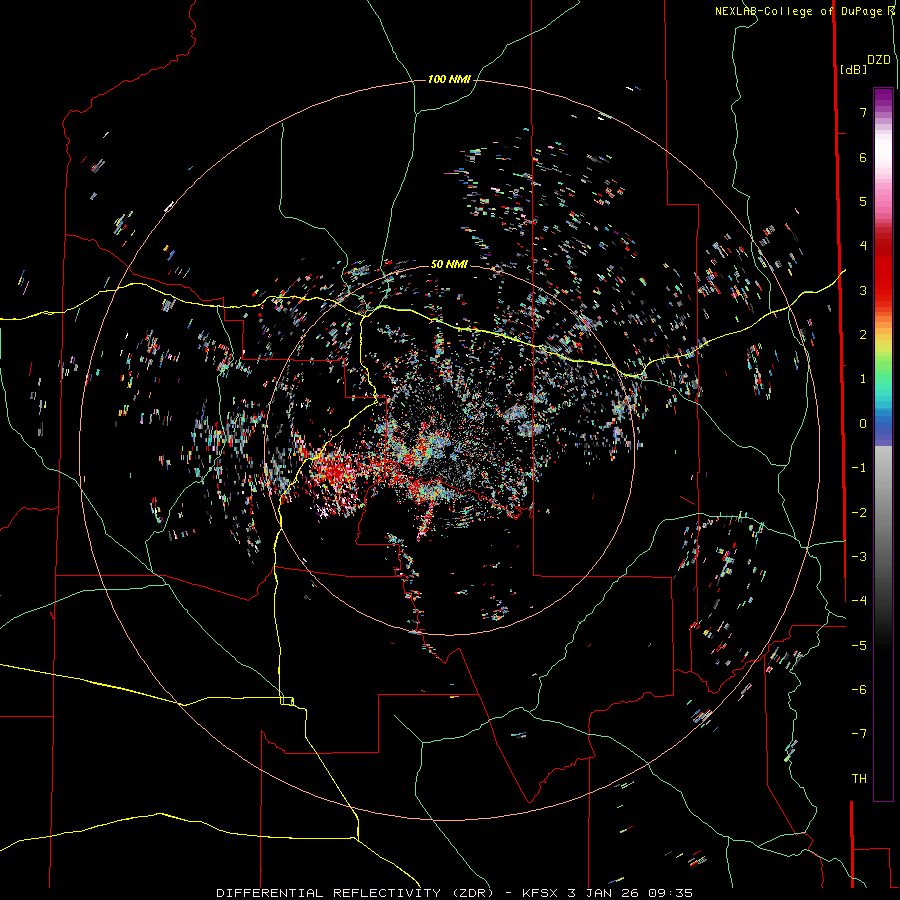Click the 1 dB value on color scale
This screenshot has height=900, width=900.
click(863, 379)
